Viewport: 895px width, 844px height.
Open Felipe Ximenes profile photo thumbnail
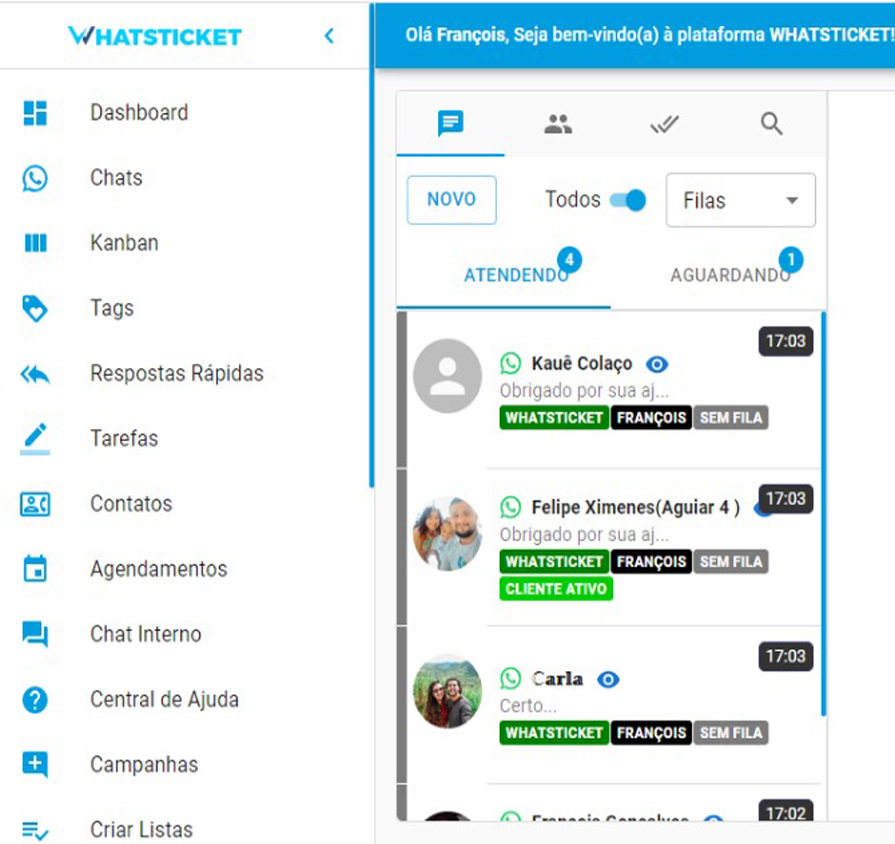[x=447, y=534]
